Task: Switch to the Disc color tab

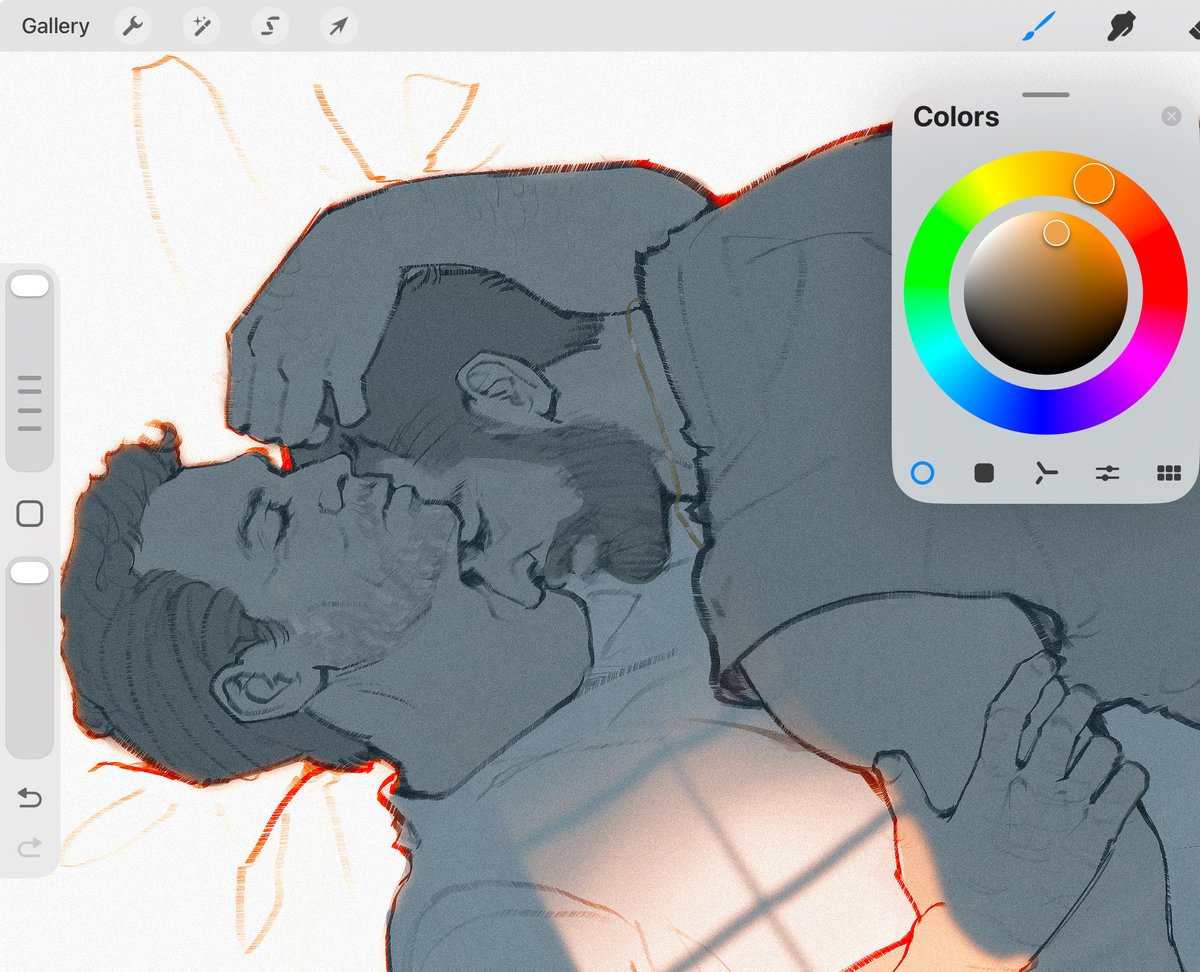Action: [923, 473]
